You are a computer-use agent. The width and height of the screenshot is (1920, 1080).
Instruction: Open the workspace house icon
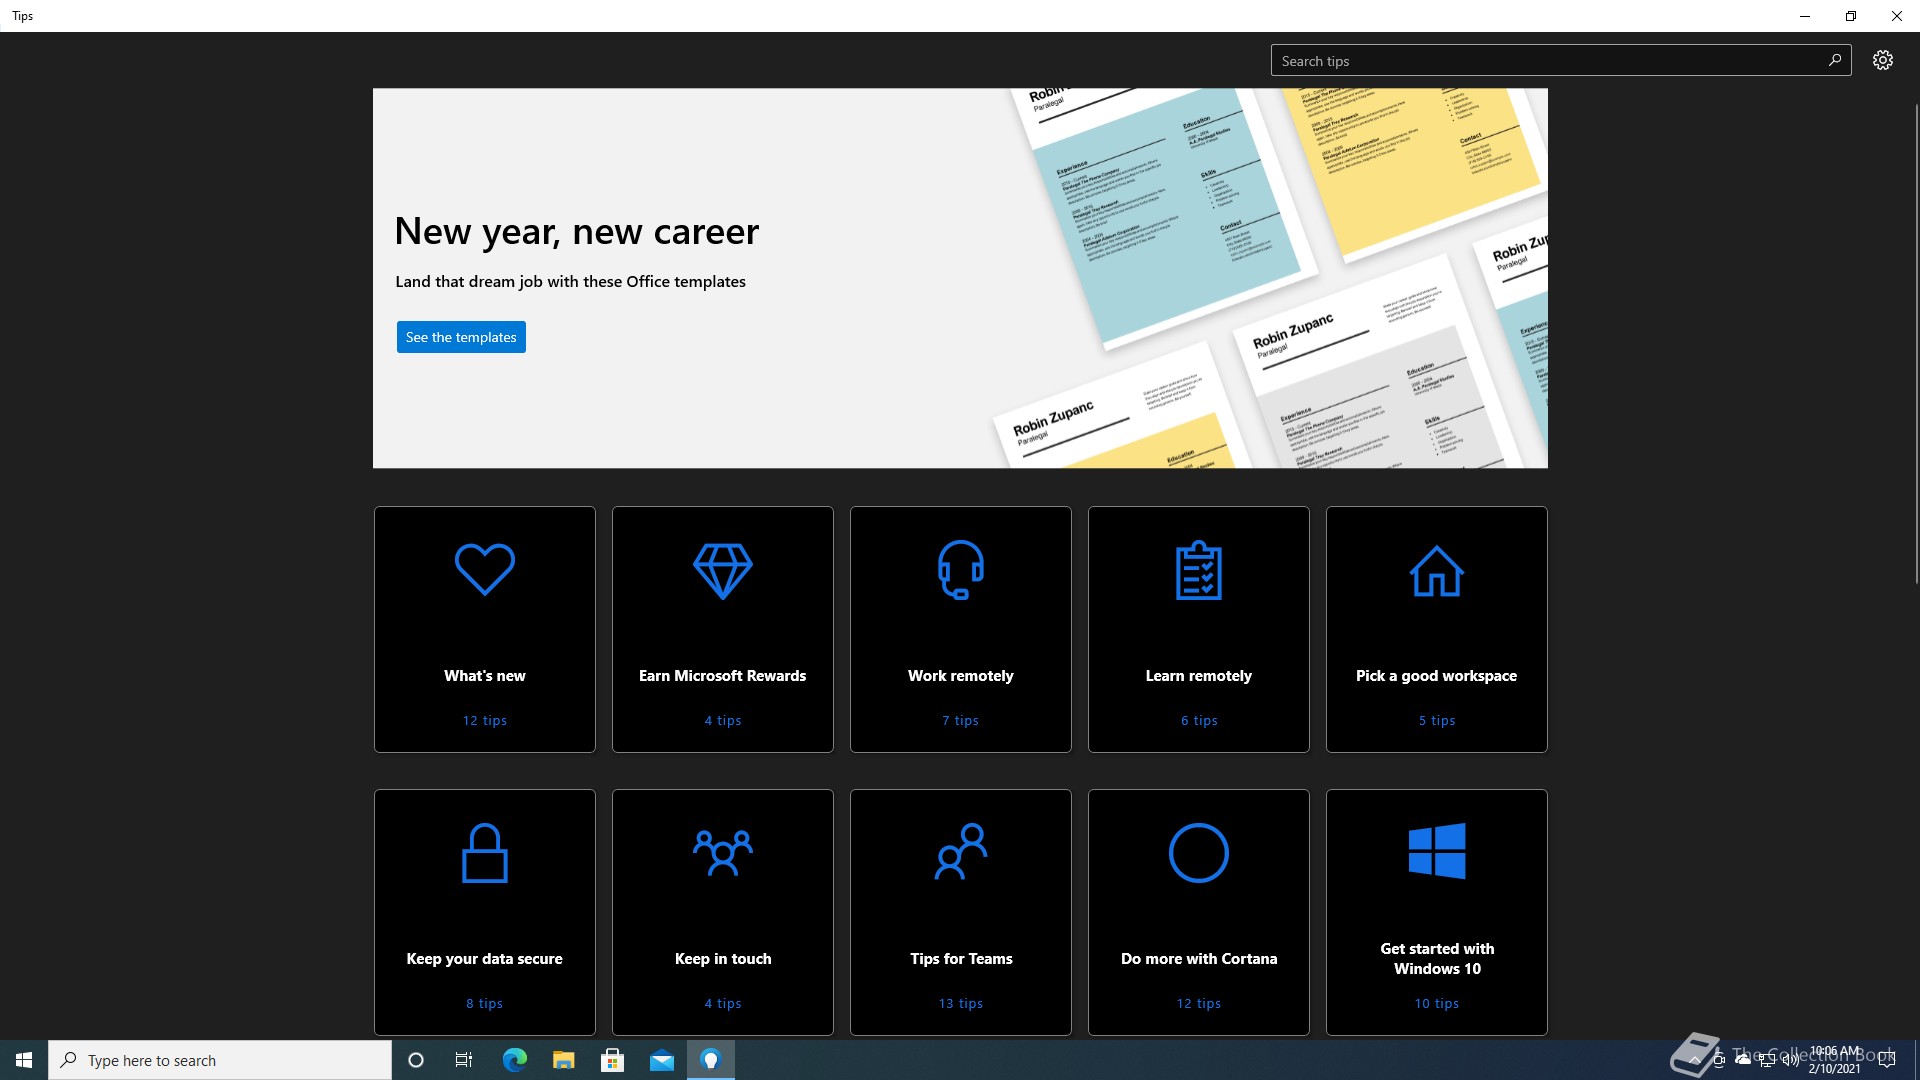(x=1437, y=571)
